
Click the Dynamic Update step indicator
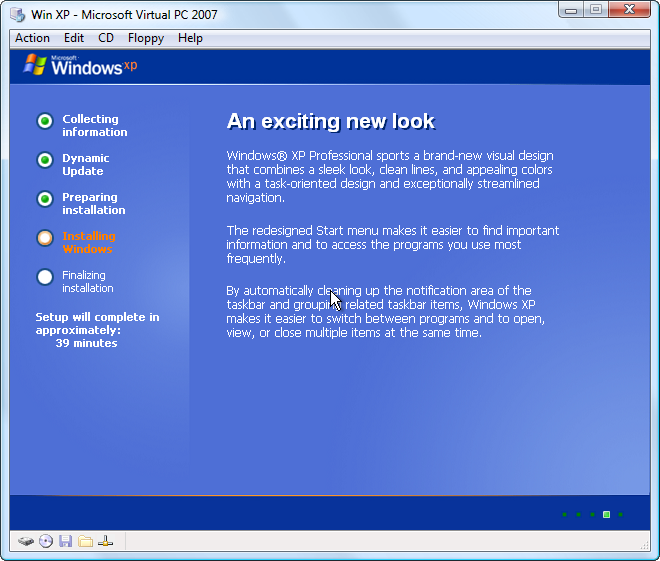point(45,160)
